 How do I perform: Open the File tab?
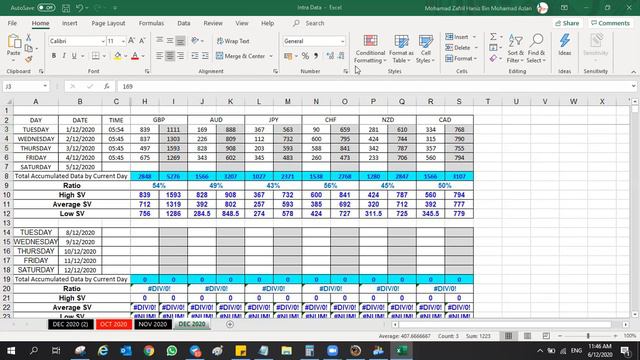click(12, 23)
